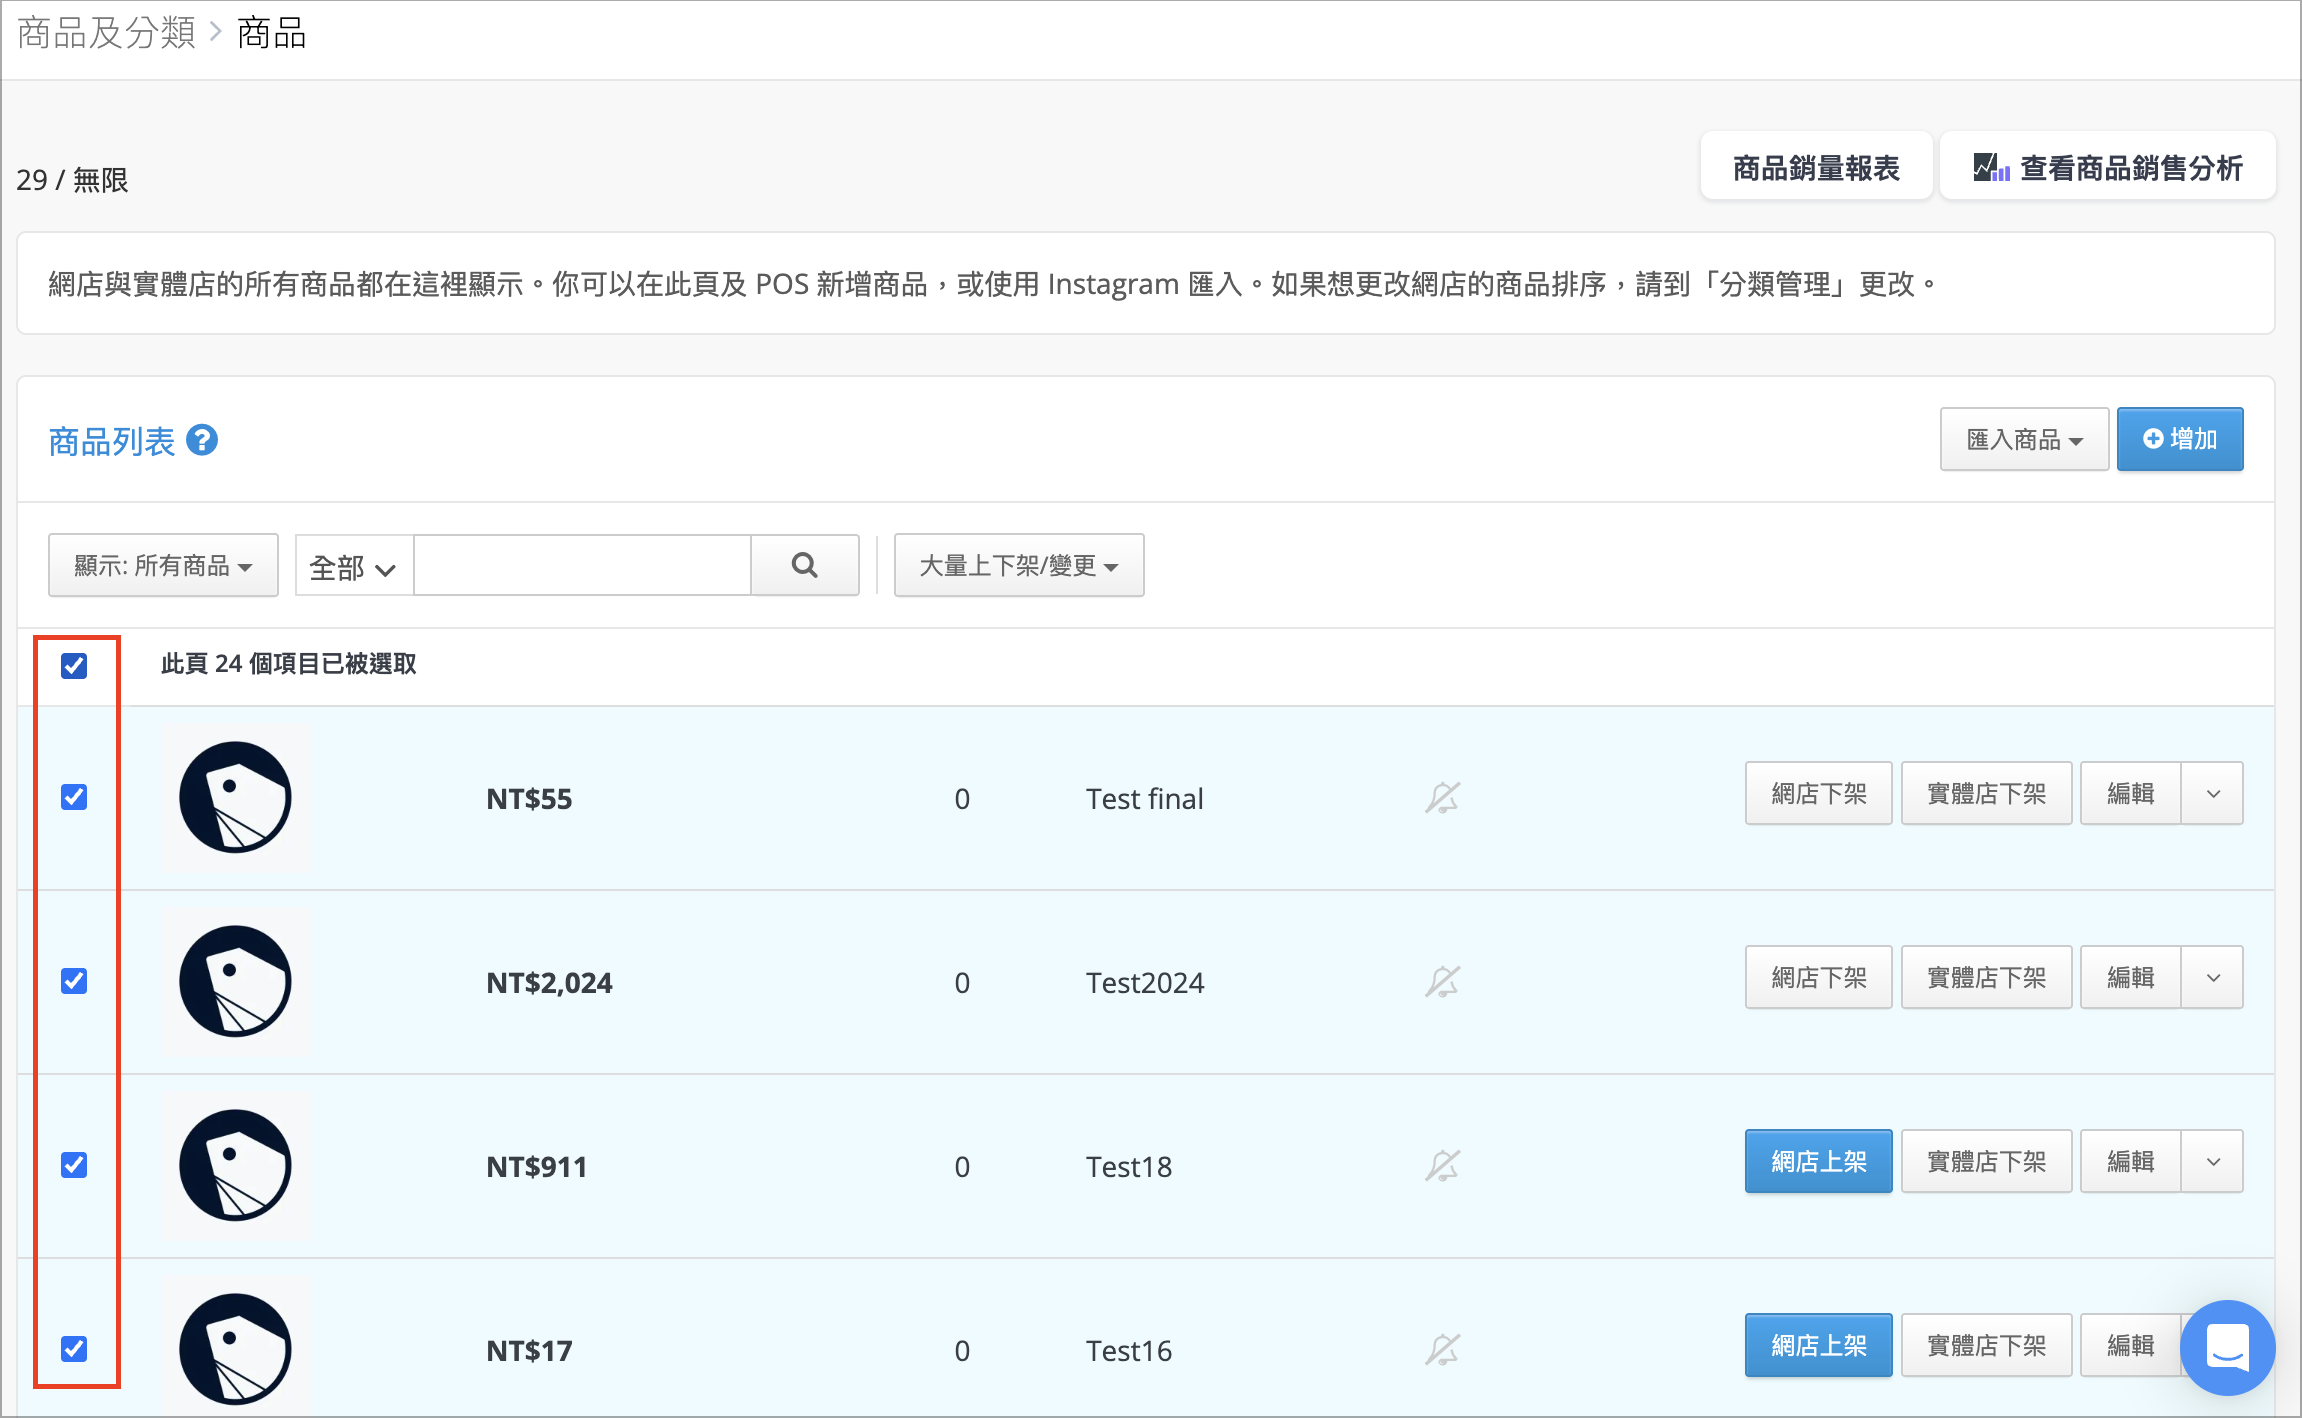This screenshot has width=2302, height=1418.
Task: Open the chat support bubble
Action: coord(2227,1347)
